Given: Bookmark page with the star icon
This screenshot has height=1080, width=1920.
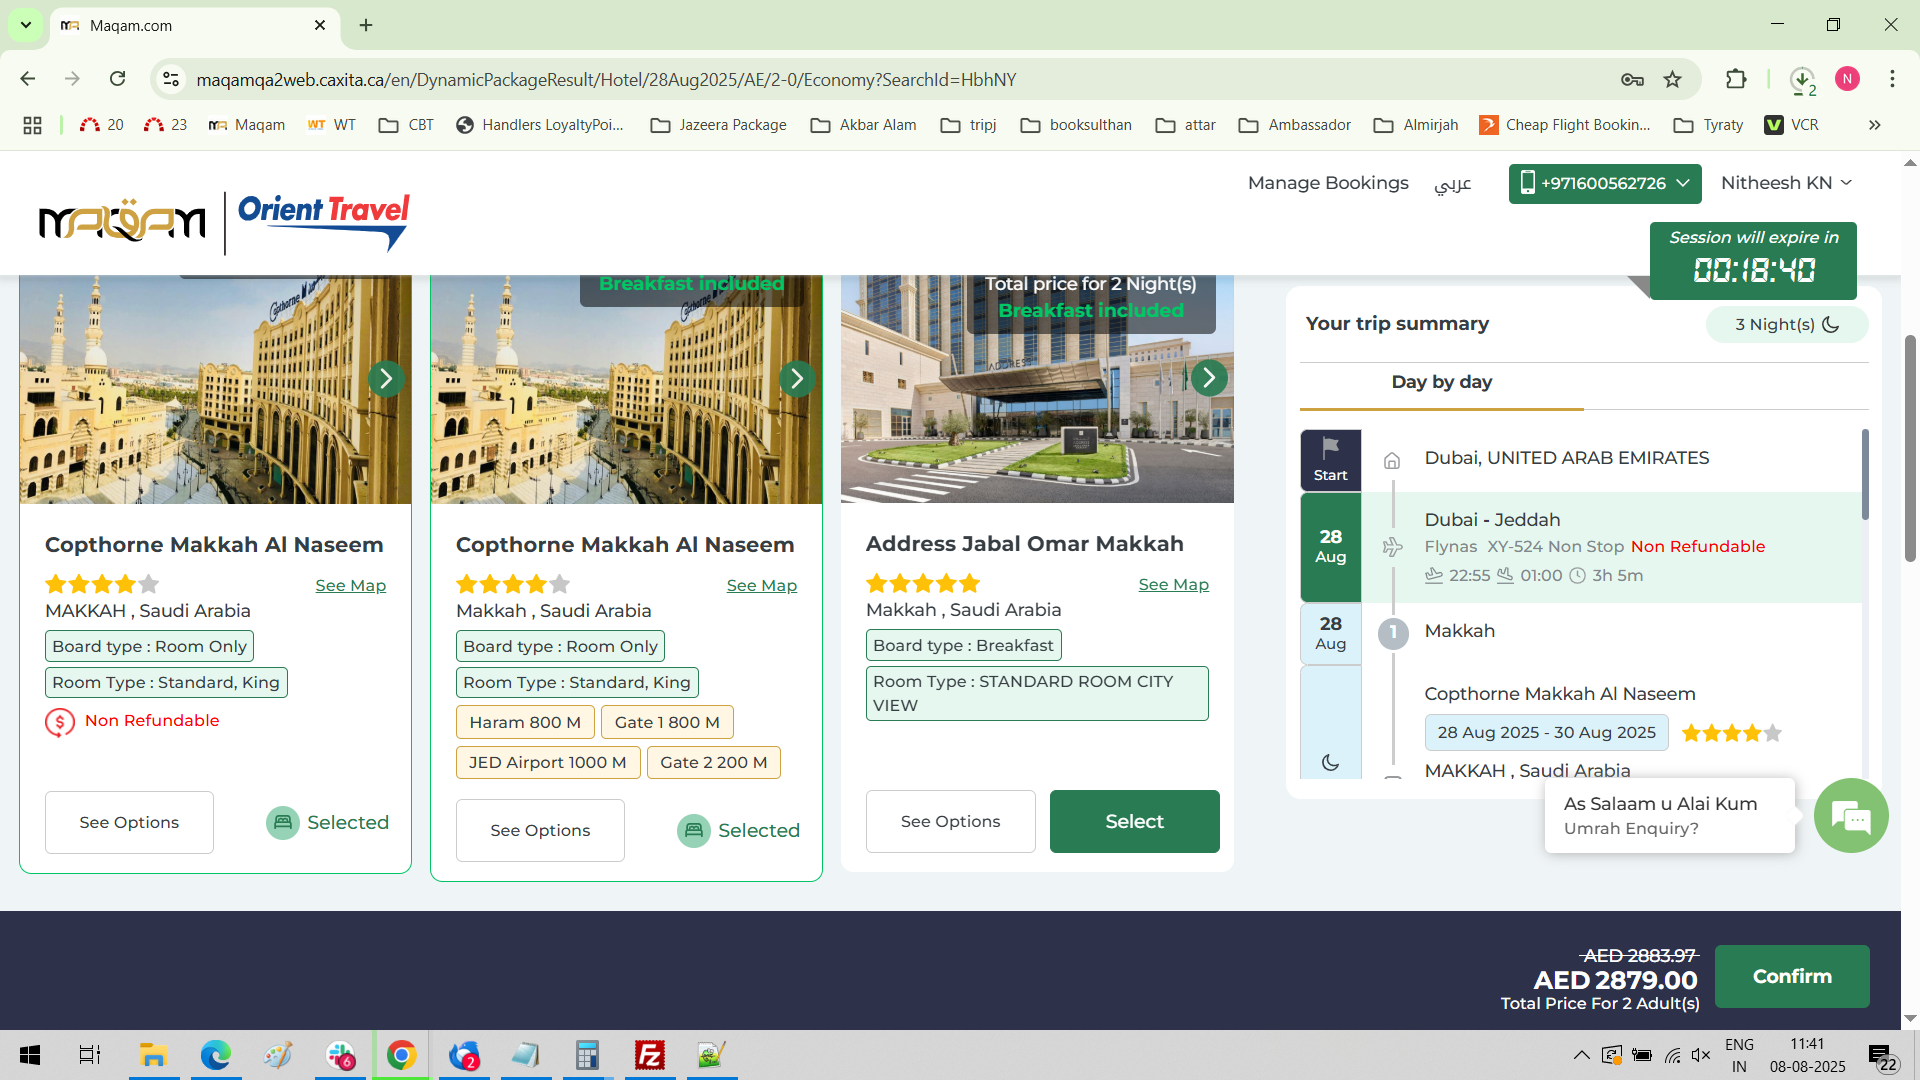Looking at the screenshot, I should point(1673,80).
